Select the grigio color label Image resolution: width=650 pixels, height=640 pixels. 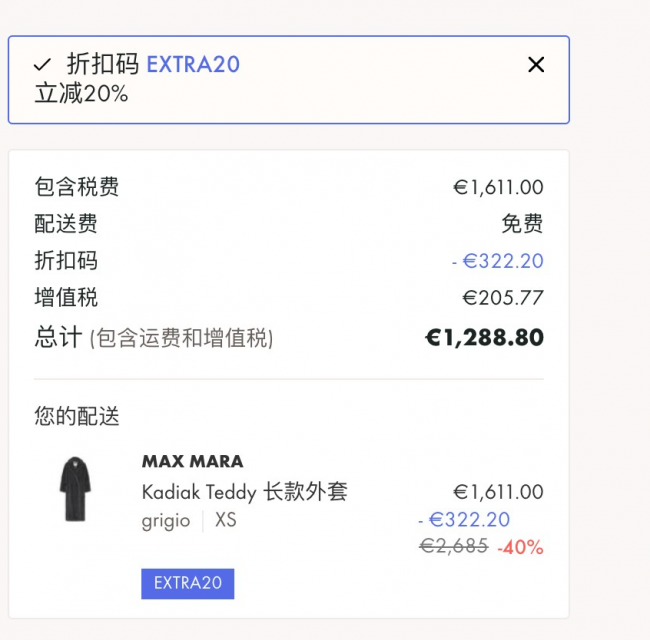point(166,521)
